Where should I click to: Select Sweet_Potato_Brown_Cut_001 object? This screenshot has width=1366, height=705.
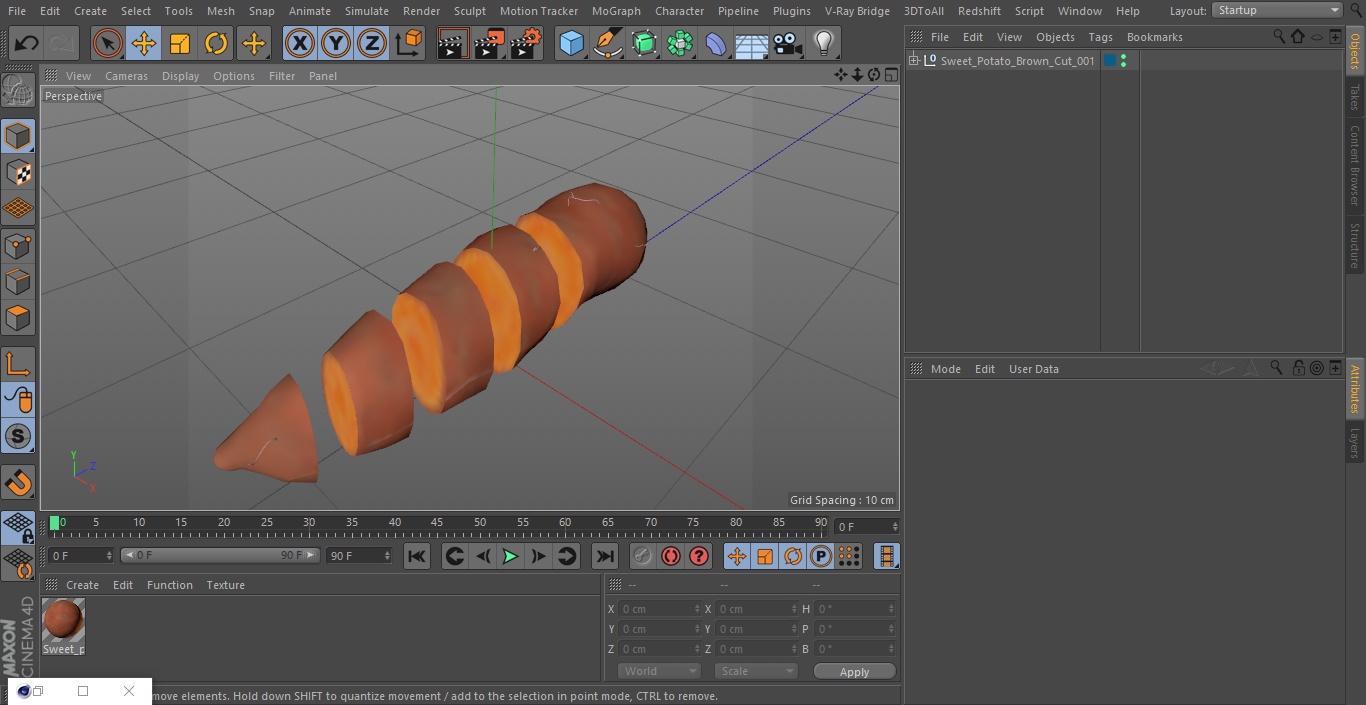[1017, 61]
